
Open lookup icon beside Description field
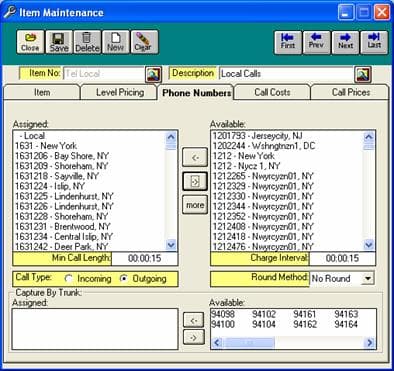click(x=363, y=74)
